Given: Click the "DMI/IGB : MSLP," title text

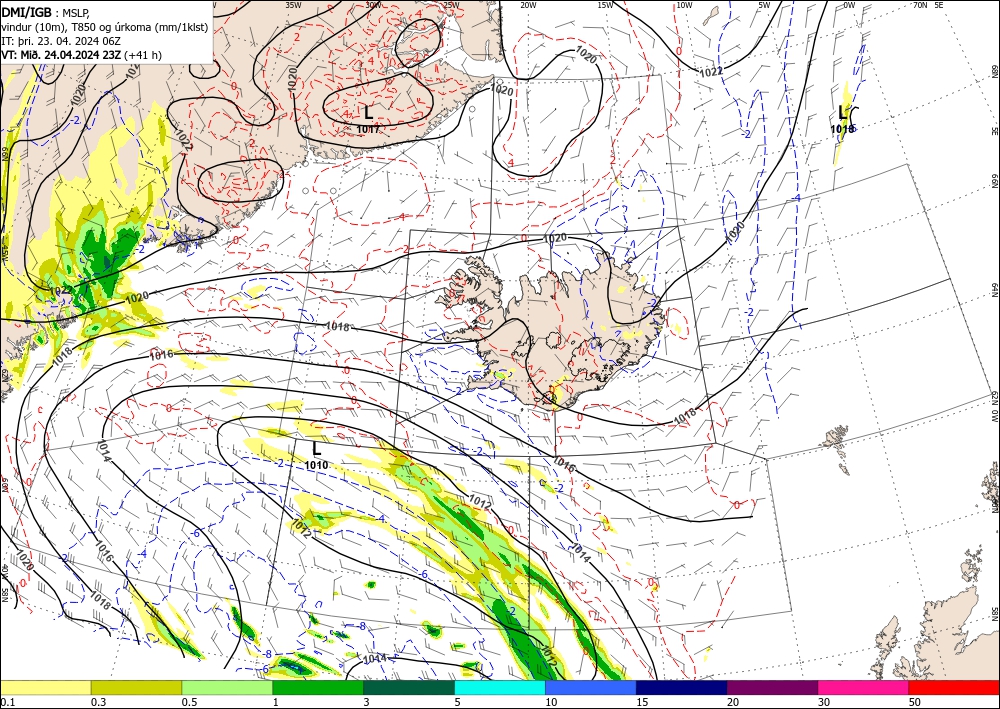Looking at the screenshot, I should tap(45, 11).
